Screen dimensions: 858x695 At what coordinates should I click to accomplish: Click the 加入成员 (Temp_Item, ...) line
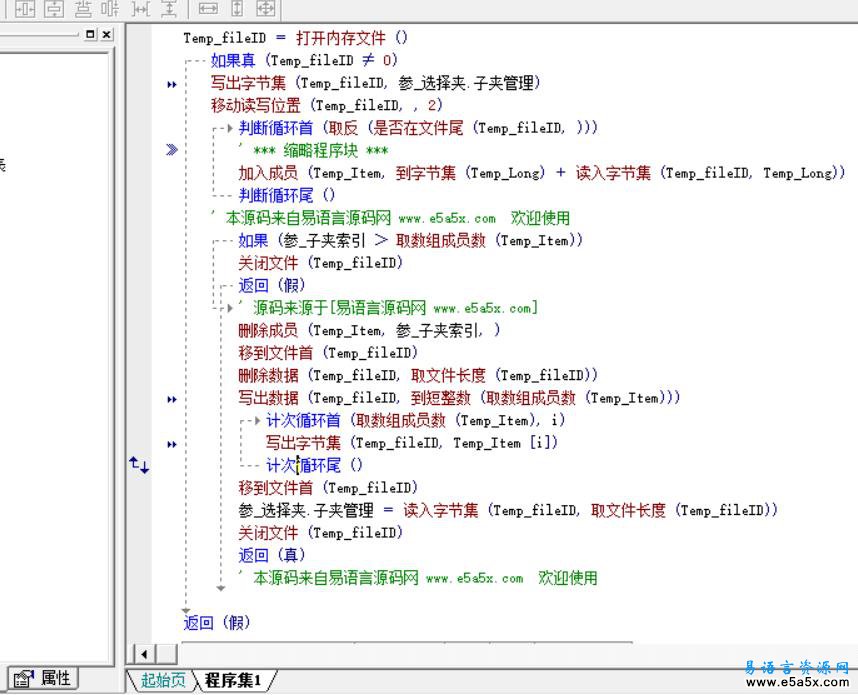[x=542, y=173]
